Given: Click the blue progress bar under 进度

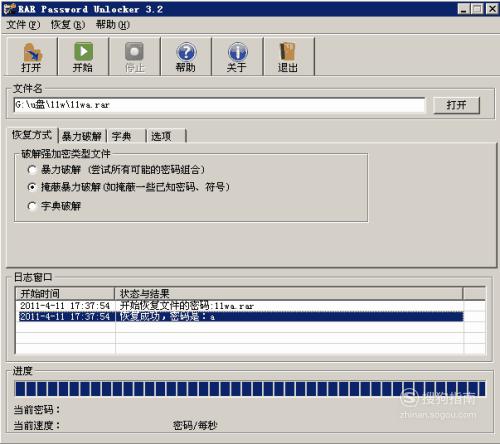Looking at the screenshot, I should click(x=250, y=389).
